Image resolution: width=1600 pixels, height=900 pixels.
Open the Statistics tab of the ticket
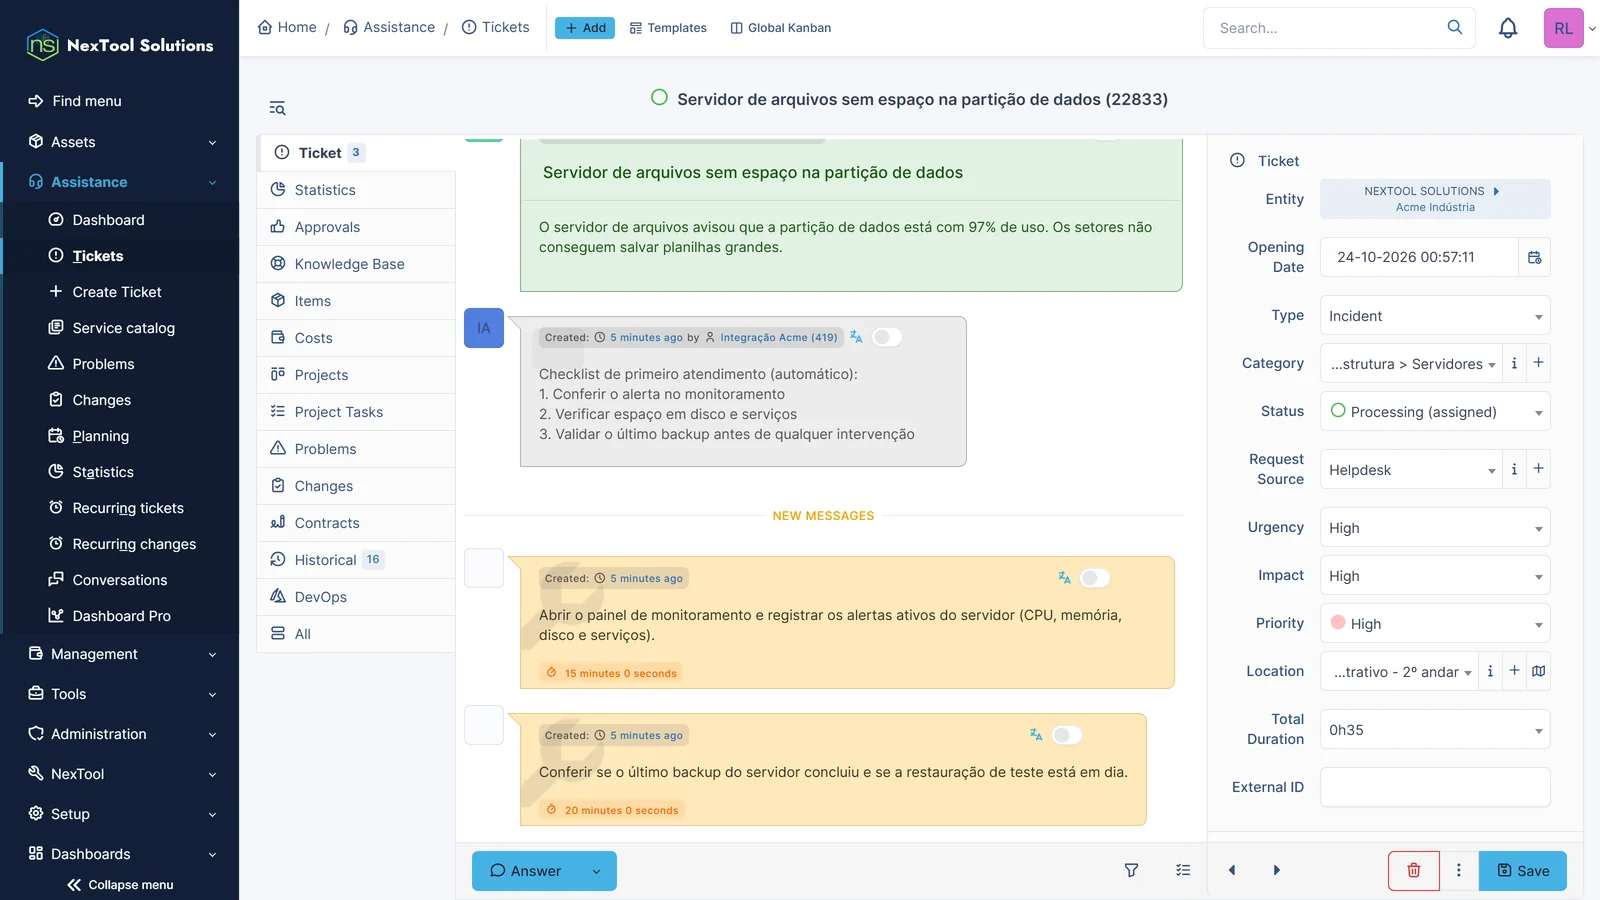pyautogui.click(x=356, y=190)
